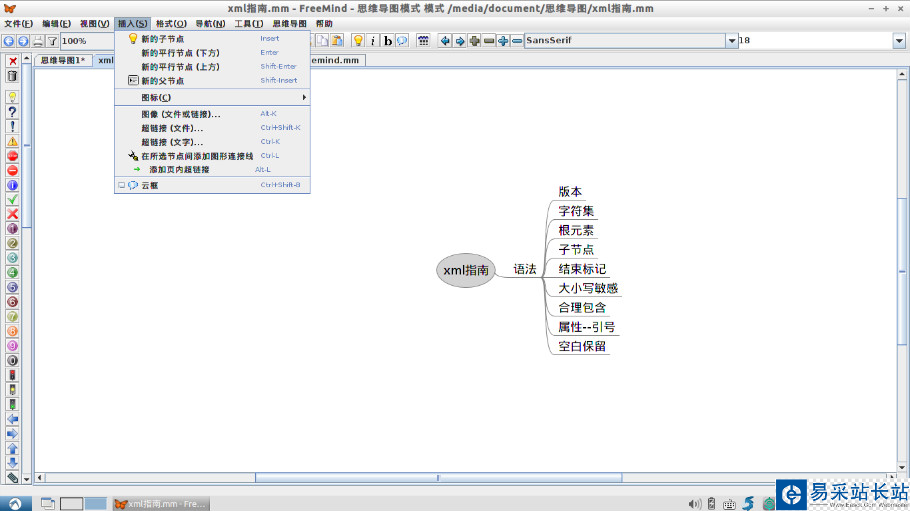This screenshot has height=511, width=910.
Task: Click the printer icon in toolbar
Action: [x=38, y=41]
